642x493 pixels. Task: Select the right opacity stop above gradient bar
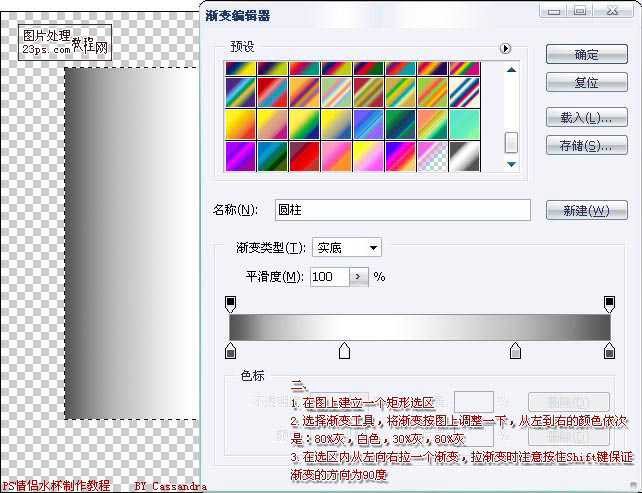tap(609, 304)
